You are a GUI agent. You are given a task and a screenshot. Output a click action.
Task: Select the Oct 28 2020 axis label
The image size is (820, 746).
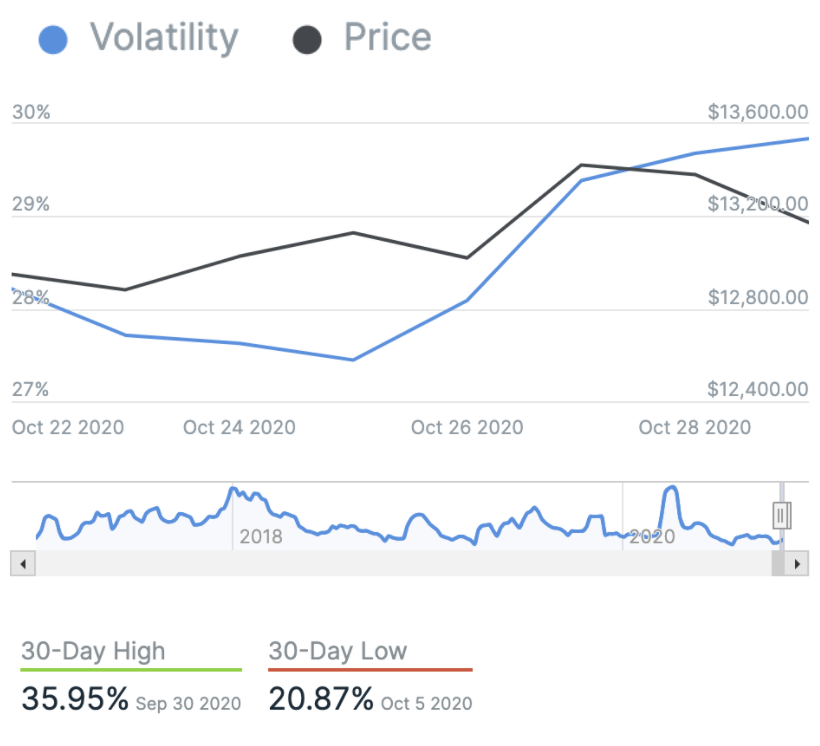point(695,428)
